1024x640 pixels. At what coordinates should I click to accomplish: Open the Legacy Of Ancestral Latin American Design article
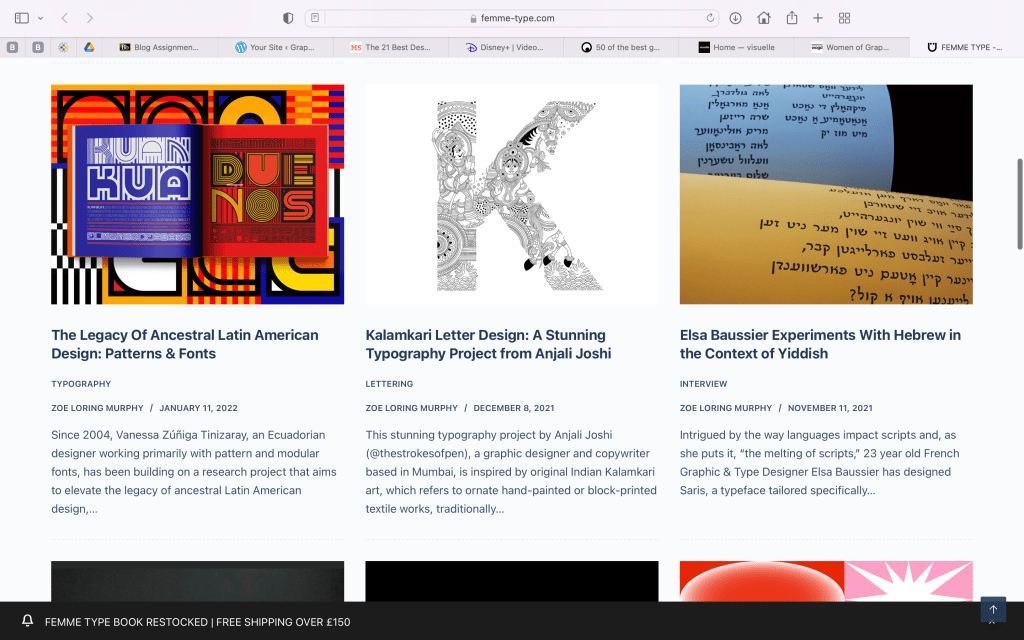pyautogui.click(x=185, y=344)
